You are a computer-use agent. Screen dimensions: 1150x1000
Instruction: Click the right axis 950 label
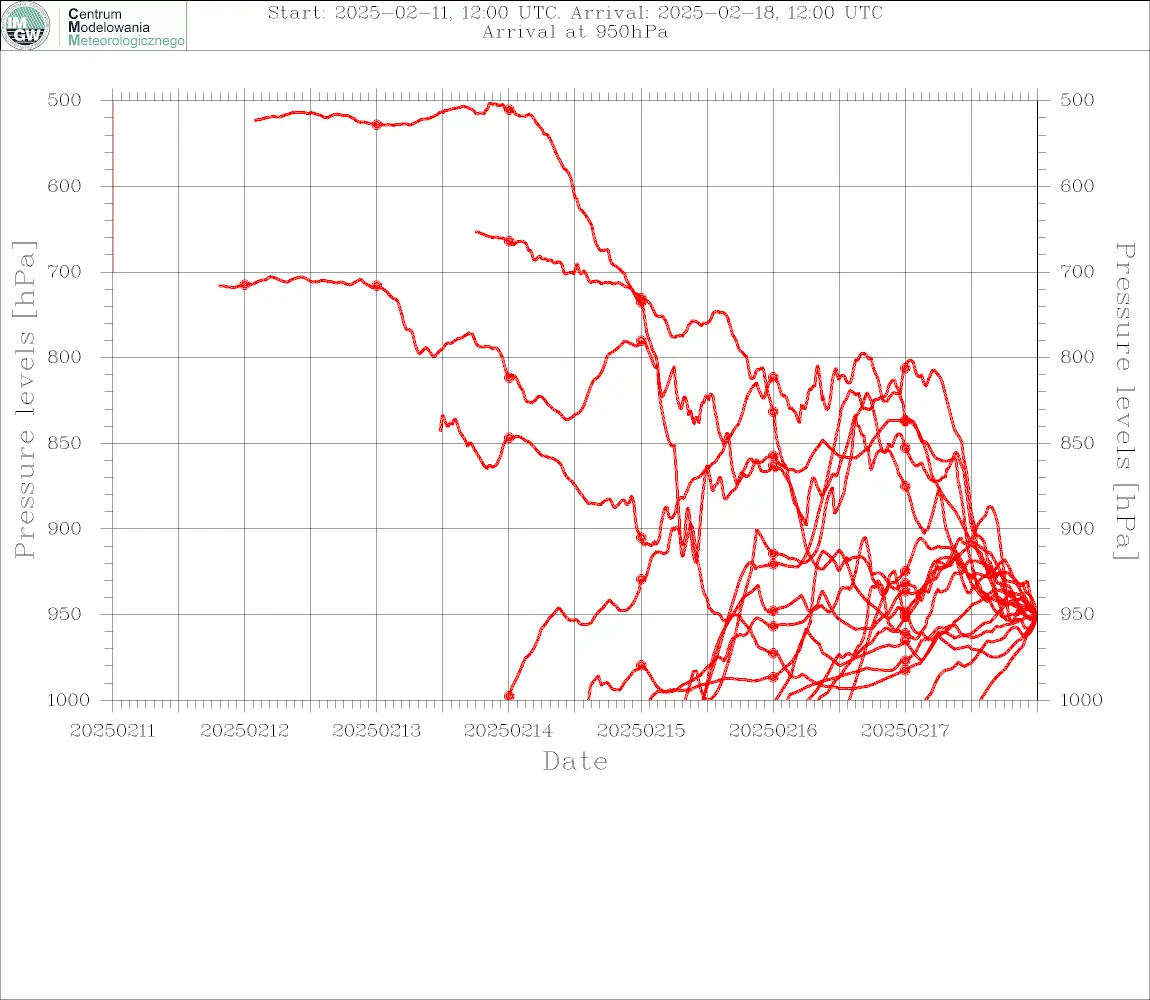(x=1077, y=614)
